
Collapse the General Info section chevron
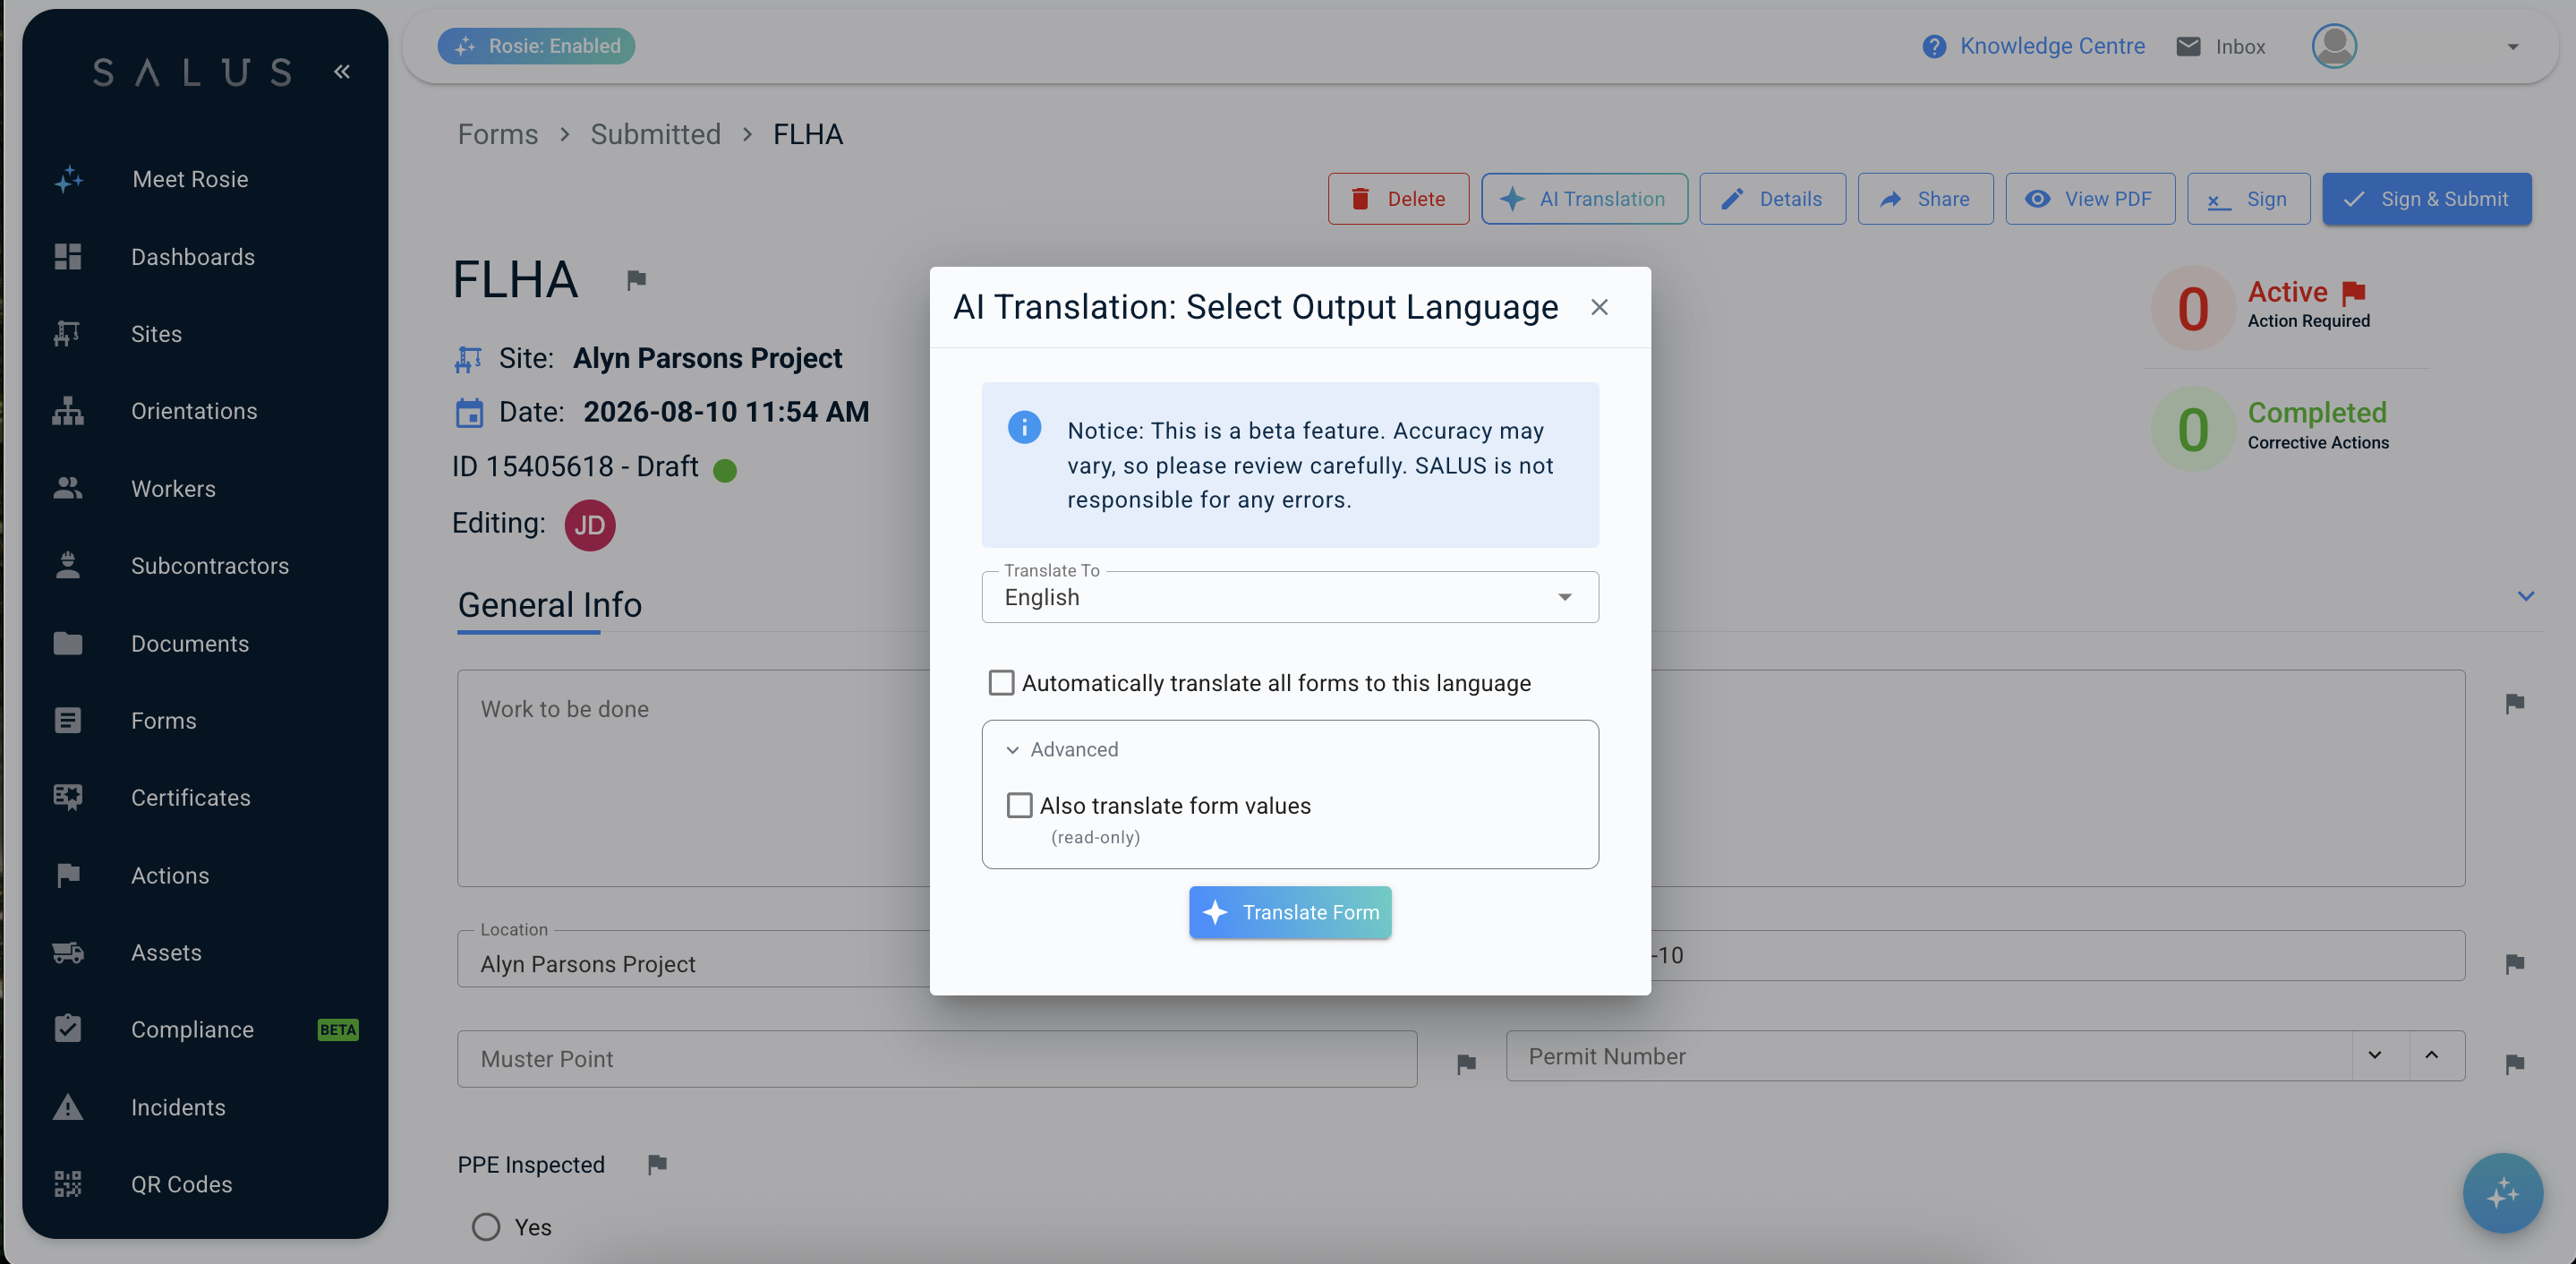coord(2526,596)
